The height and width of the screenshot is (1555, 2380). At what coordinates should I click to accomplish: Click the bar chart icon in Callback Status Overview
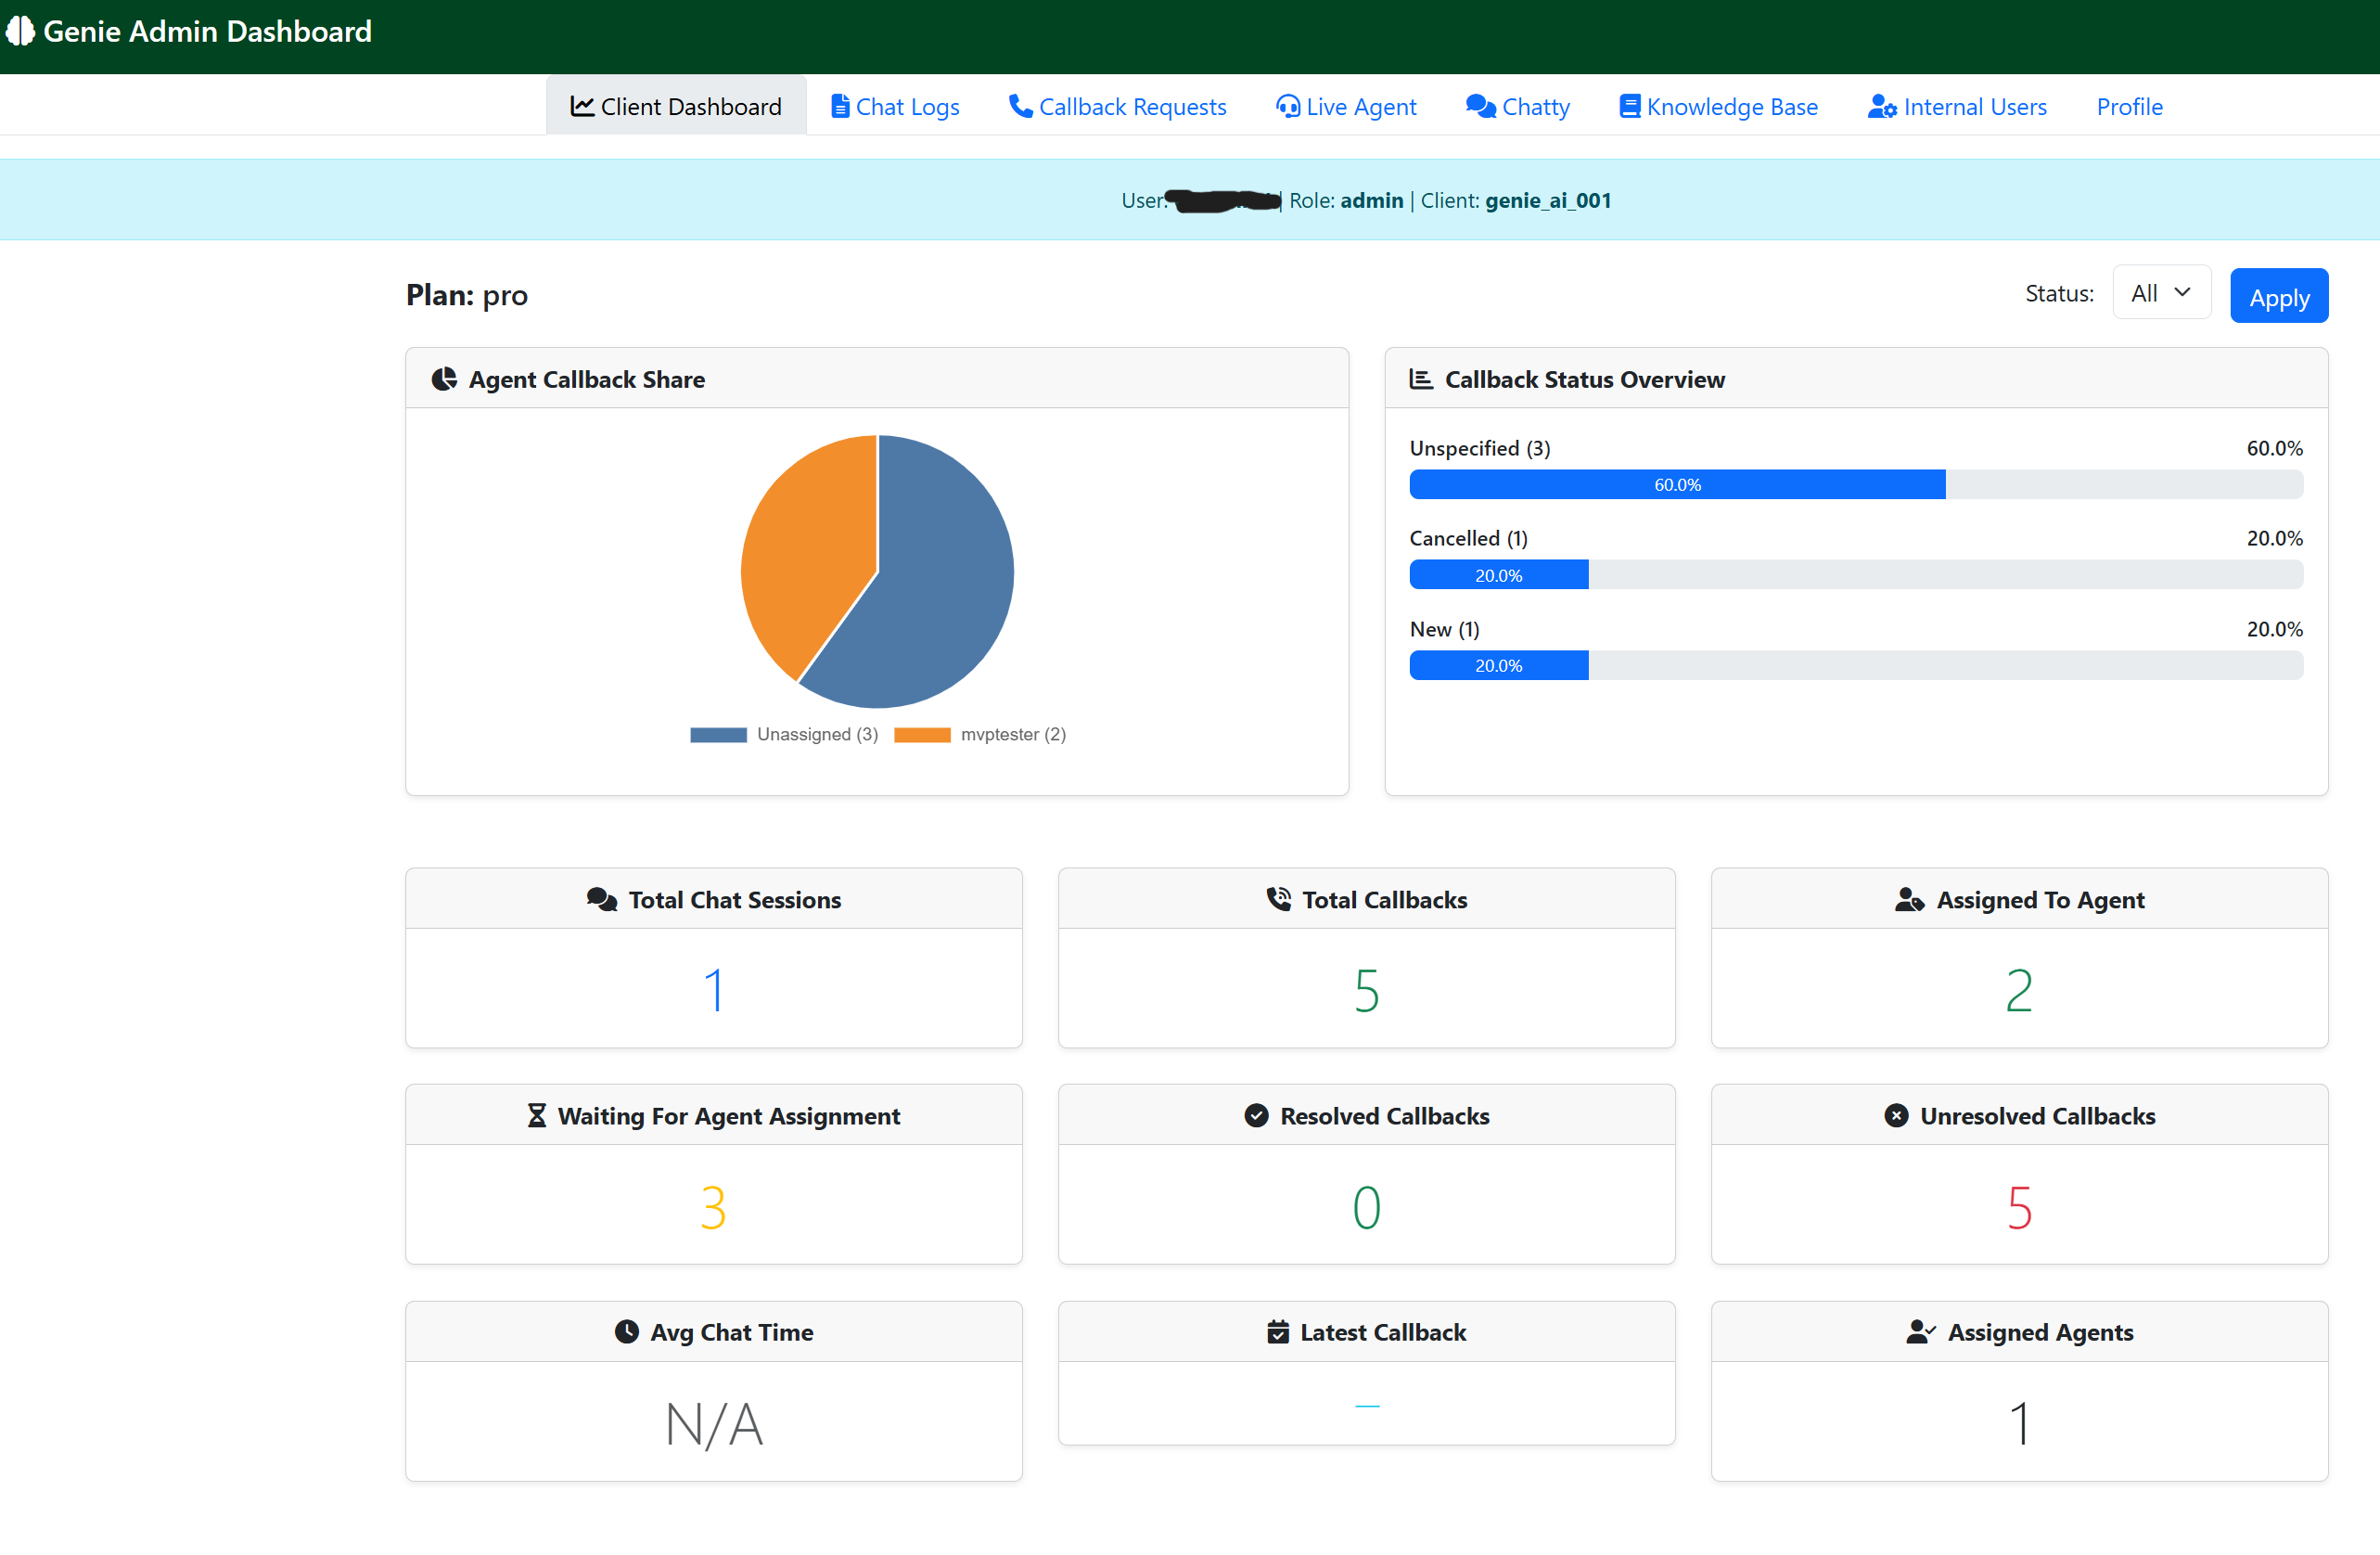pos(1420,378)
